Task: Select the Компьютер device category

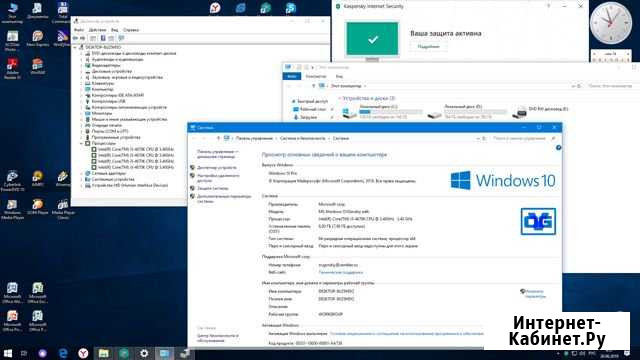Action: (102, 89)
